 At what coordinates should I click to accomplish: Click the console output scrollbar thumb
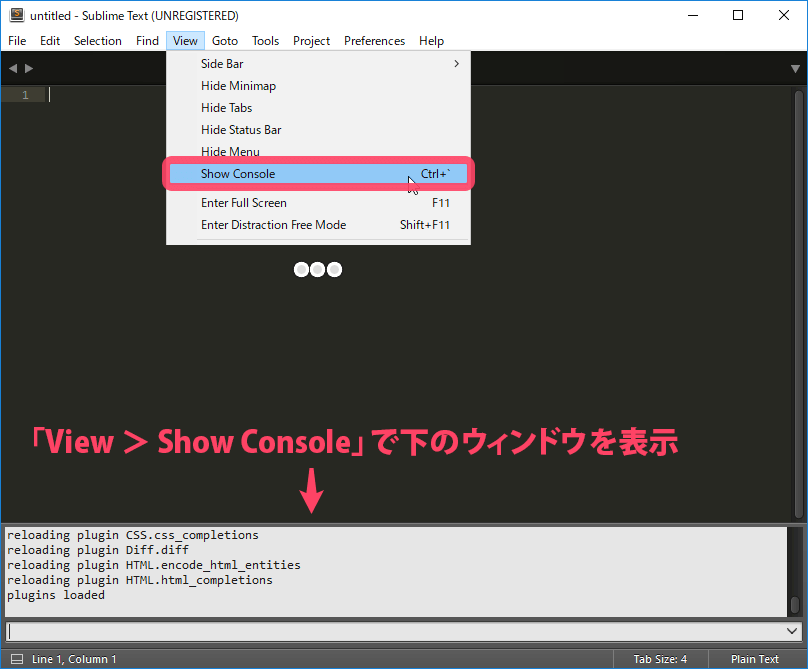pyautogui.click(x=795, y=605)
